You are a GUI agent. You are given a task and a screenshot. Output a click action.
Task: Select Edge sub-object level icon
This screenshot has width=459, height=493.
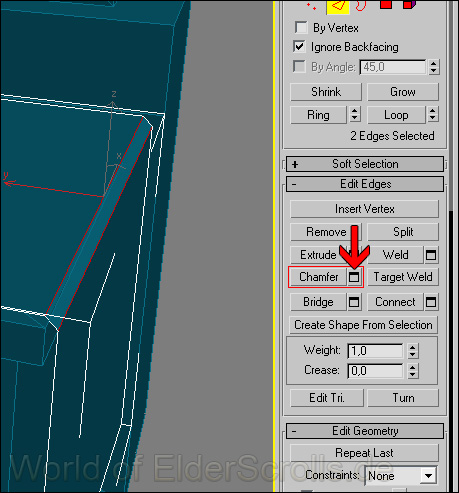pyautogui.click(x=338, y=7)
